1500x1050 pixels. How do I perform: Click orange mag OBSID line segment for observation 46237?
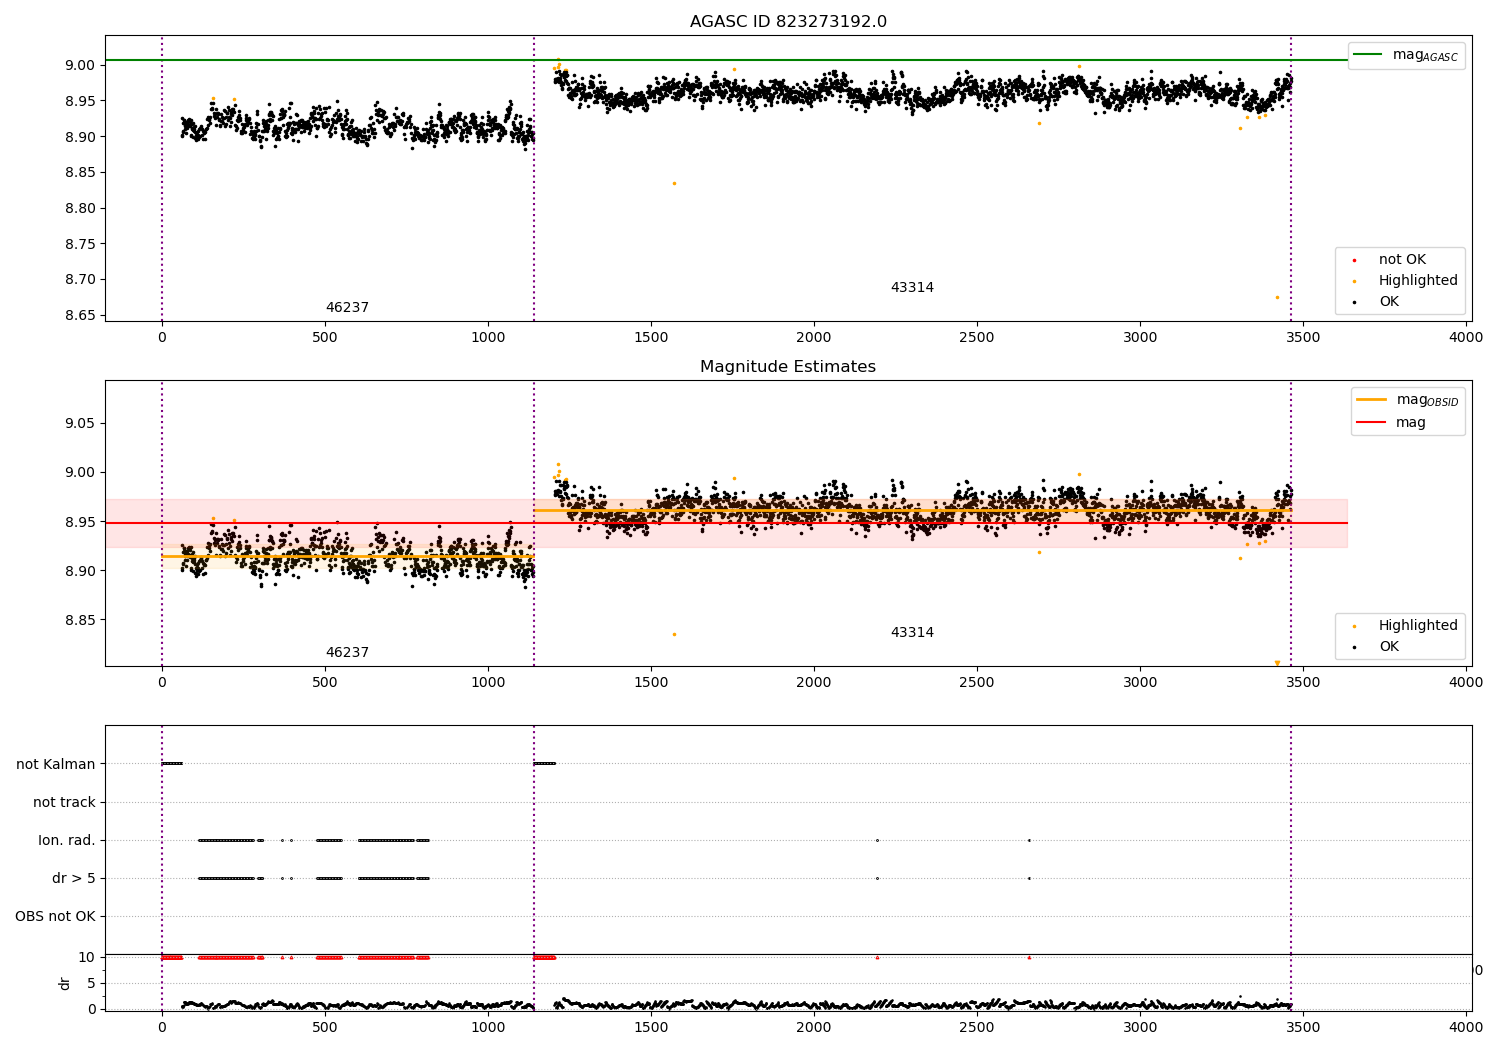[348, 556]
